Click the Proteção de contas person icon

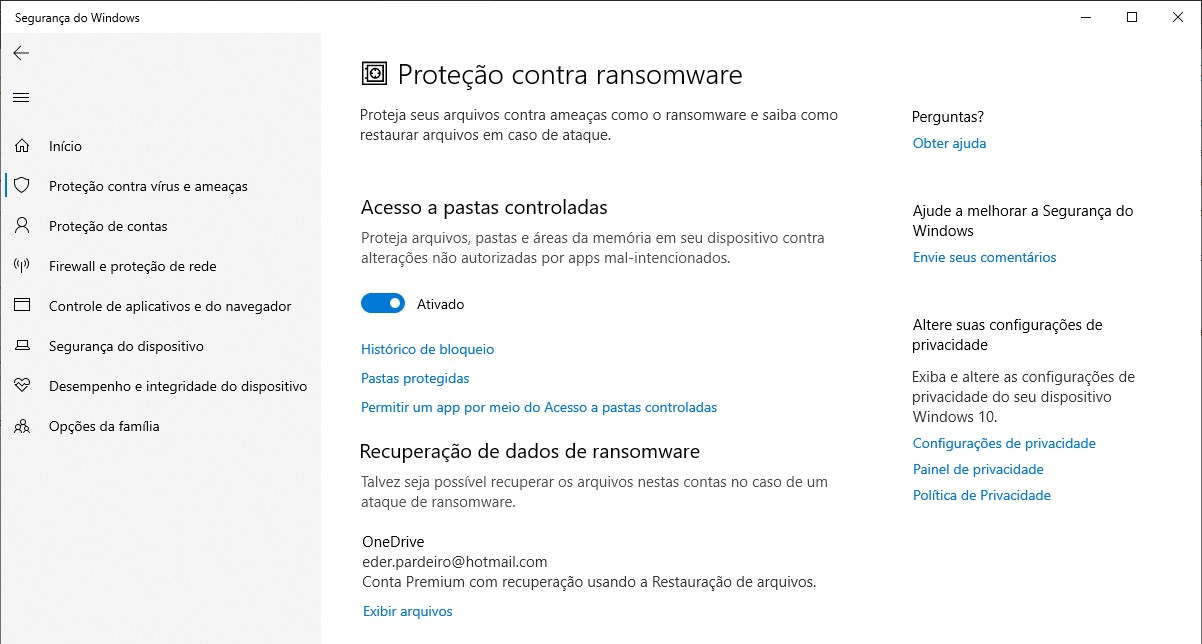[x=22, y=226]
